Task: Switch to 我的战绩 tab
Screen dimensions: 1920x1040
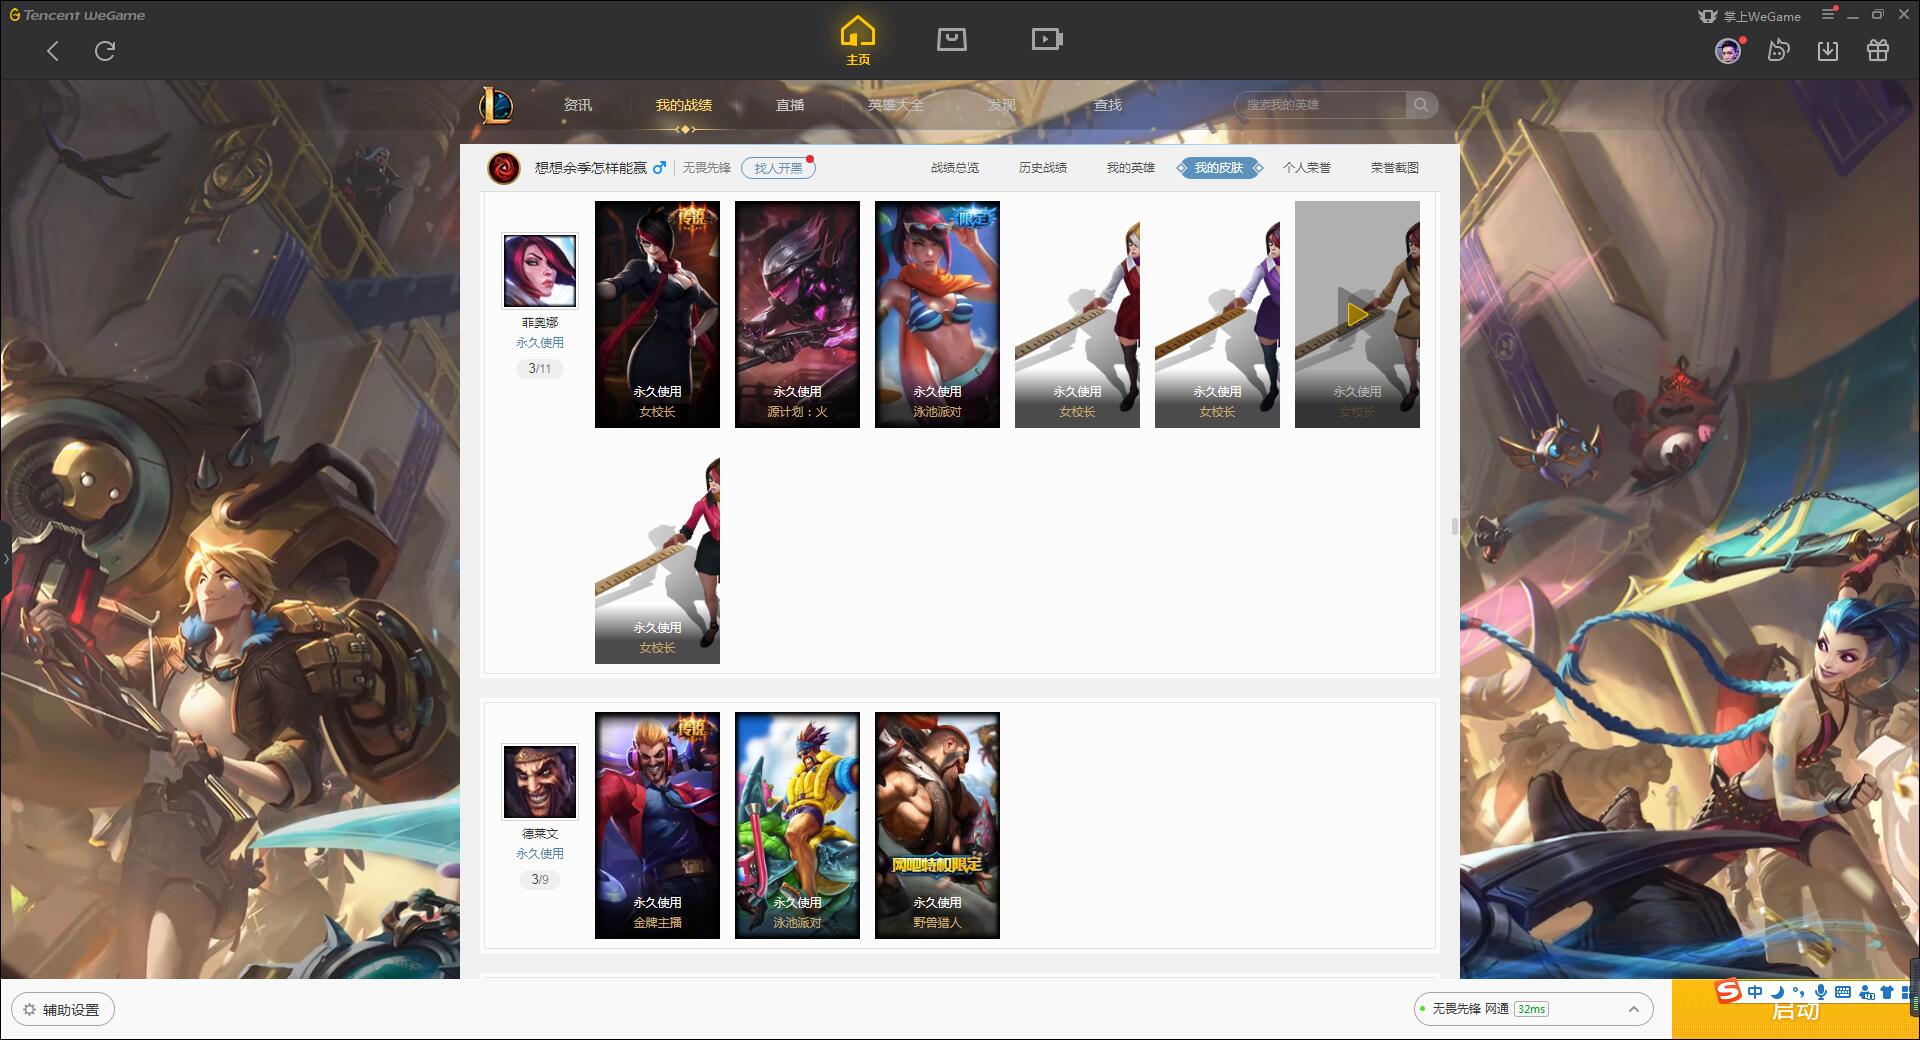Action: point(684,105)
